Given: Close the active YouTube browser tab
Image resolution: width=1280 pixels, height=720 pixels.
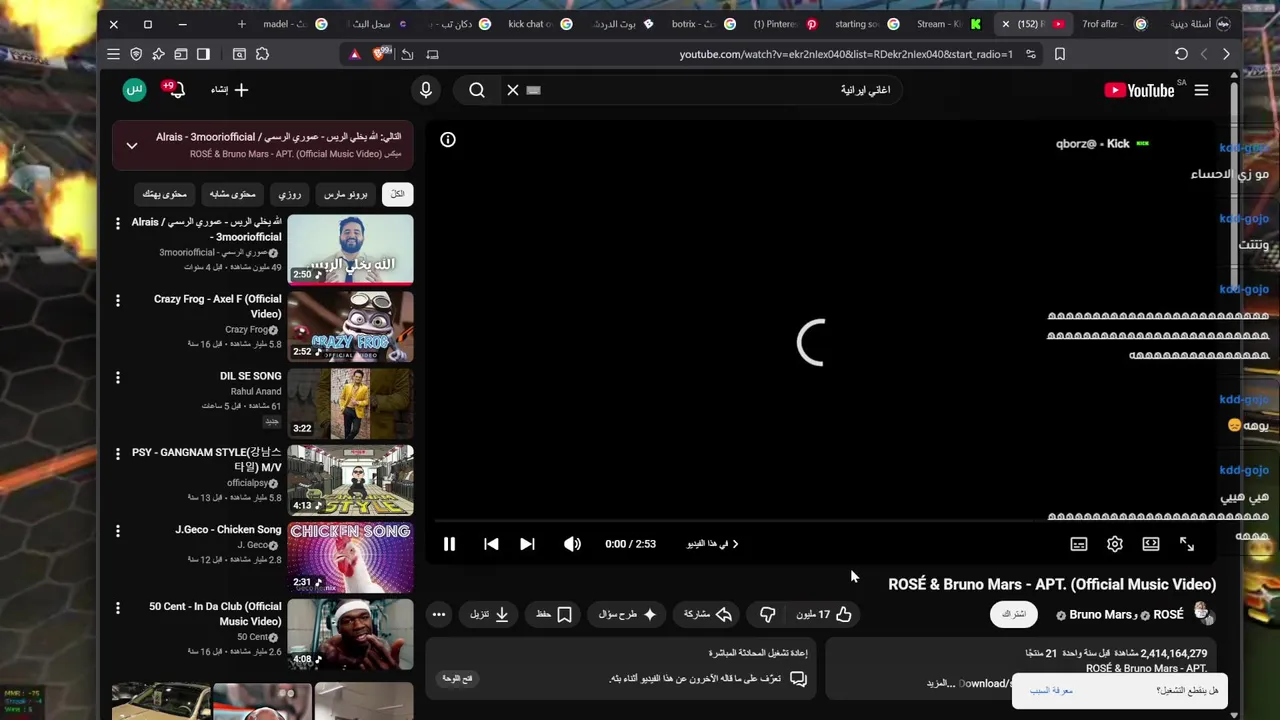Looking at the screenshot, I should tap(1006, 24).
